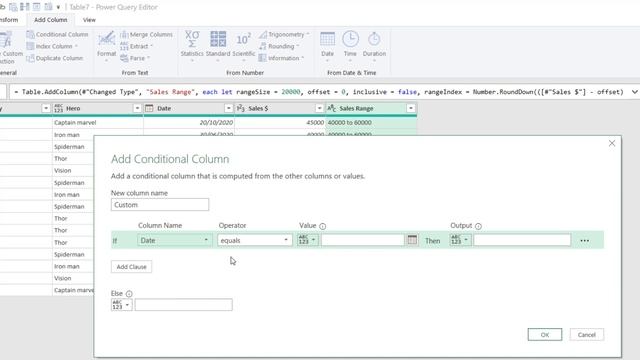This screenshot has width=640, height=360.
Task: Change the Output type selector
Action: pos(460,240)
